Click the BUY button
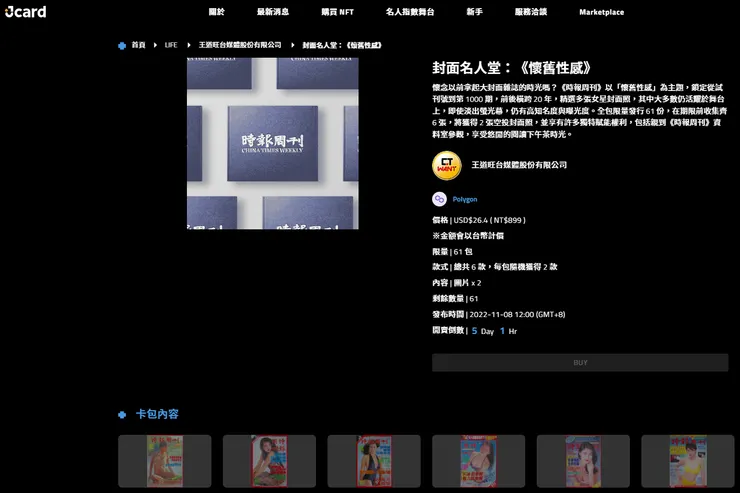This screenshot has width=740, height=493. click(580, 362)
